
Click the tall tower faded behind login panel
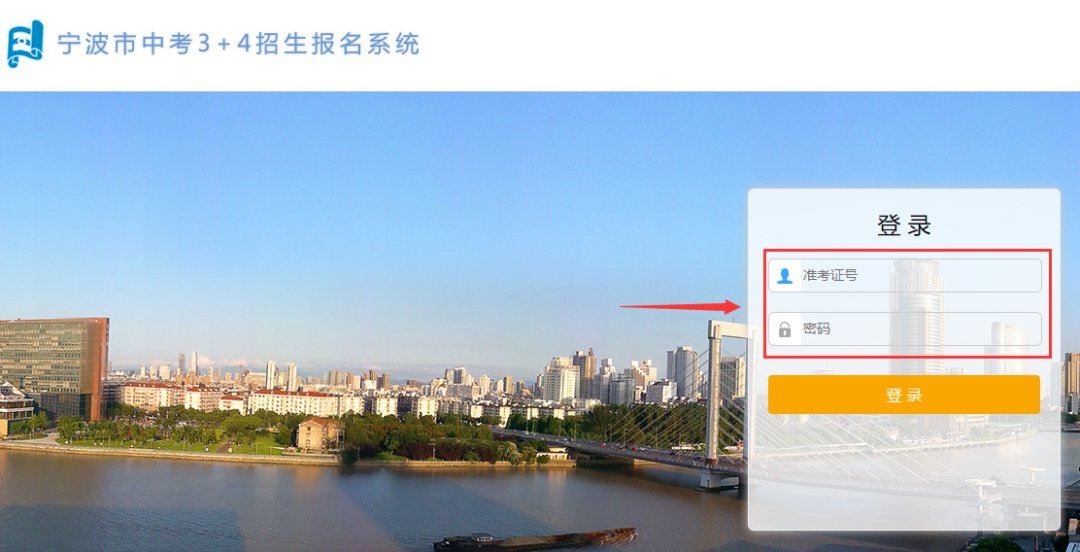(x=917, y=317)
